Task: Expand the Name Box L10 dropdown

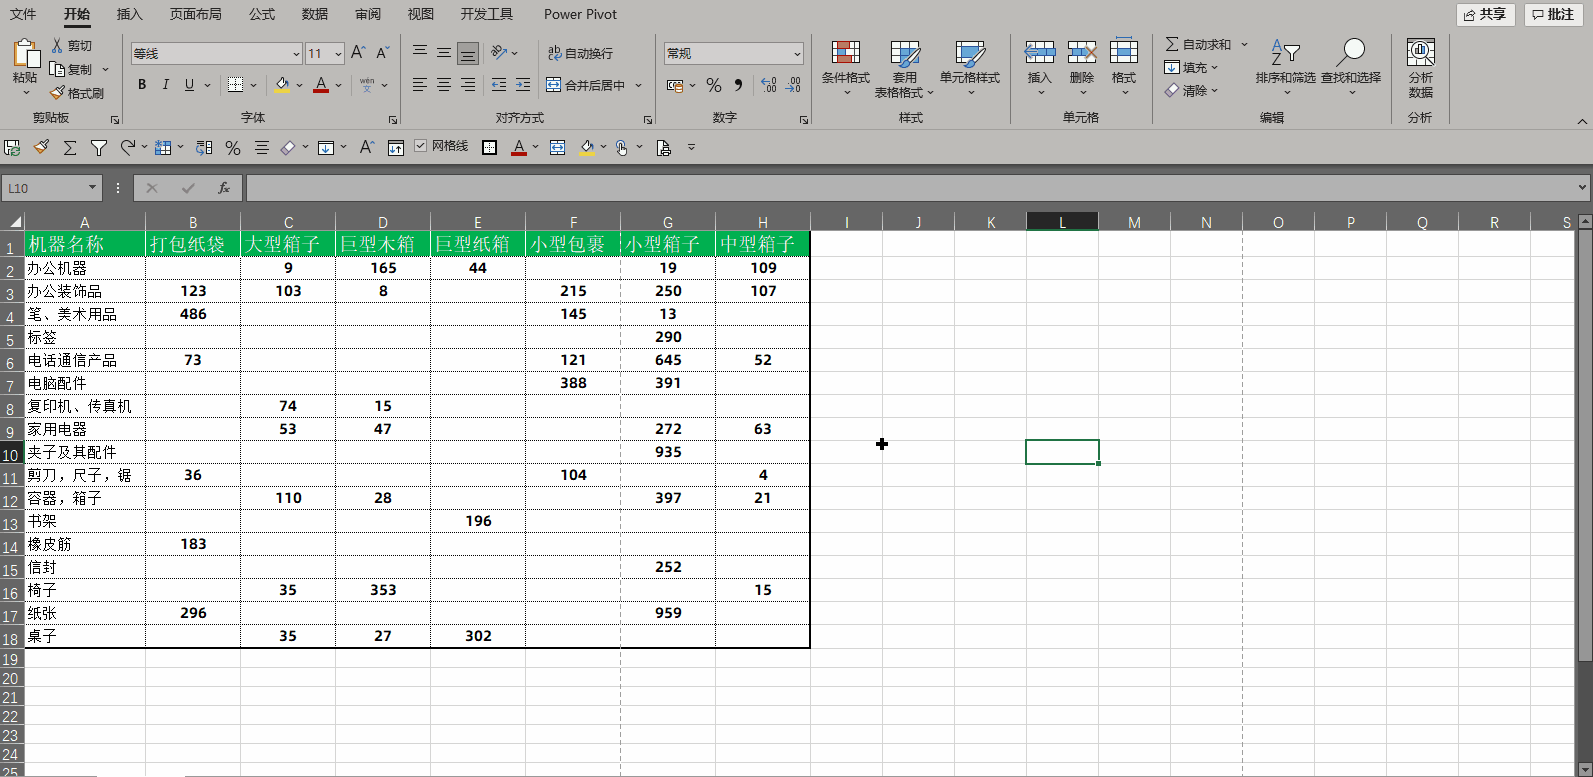Action: point(92,188)
